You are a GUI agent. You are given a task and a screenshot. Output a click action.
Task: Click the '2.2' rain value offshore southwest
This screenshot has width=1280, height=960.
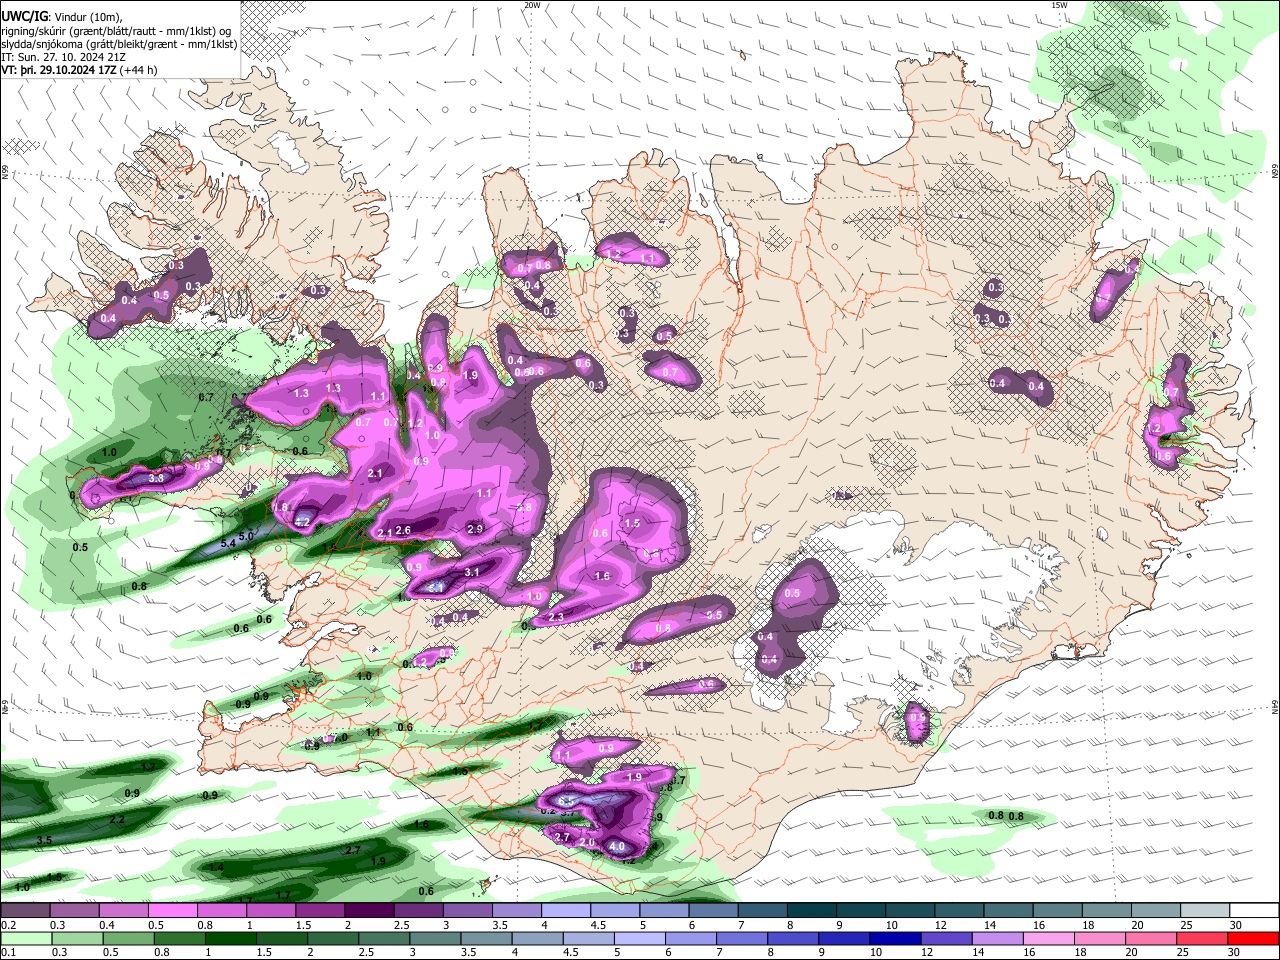click(117, 819)
